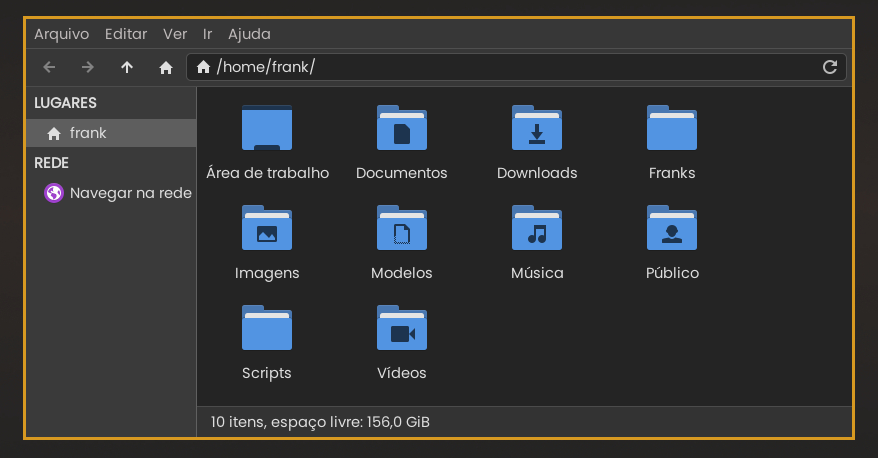This screenshot has height=458, width=878.
Task: Open the Área de trabalho folder
Action: point(267,128)
